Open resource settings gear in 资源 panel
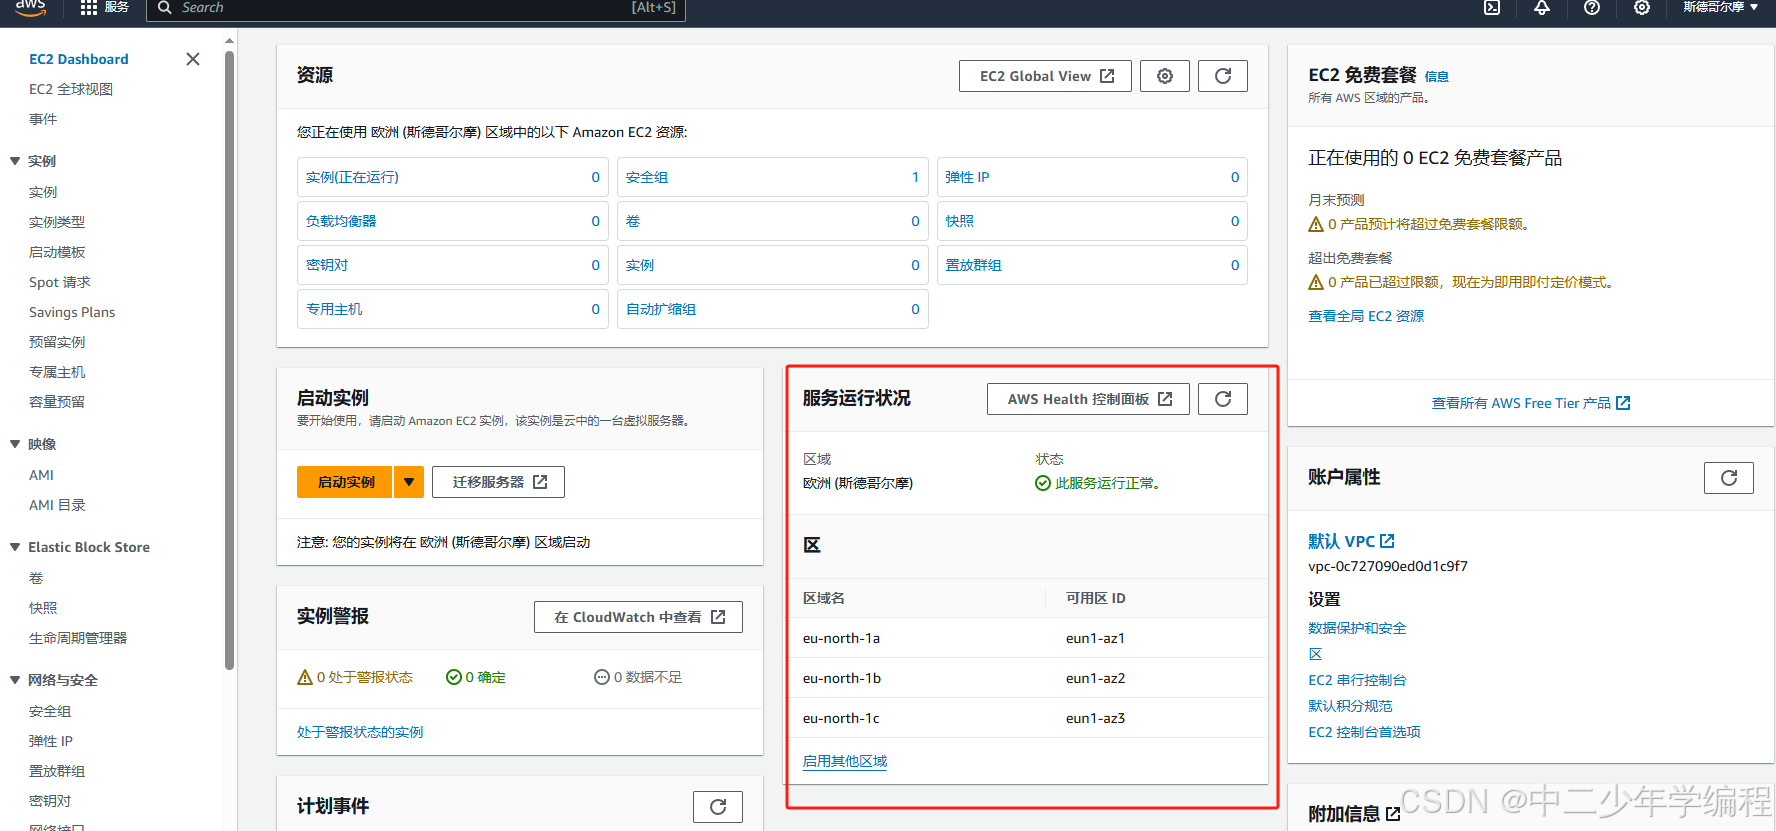The image size is (1776, 831). coord(1165,76)
